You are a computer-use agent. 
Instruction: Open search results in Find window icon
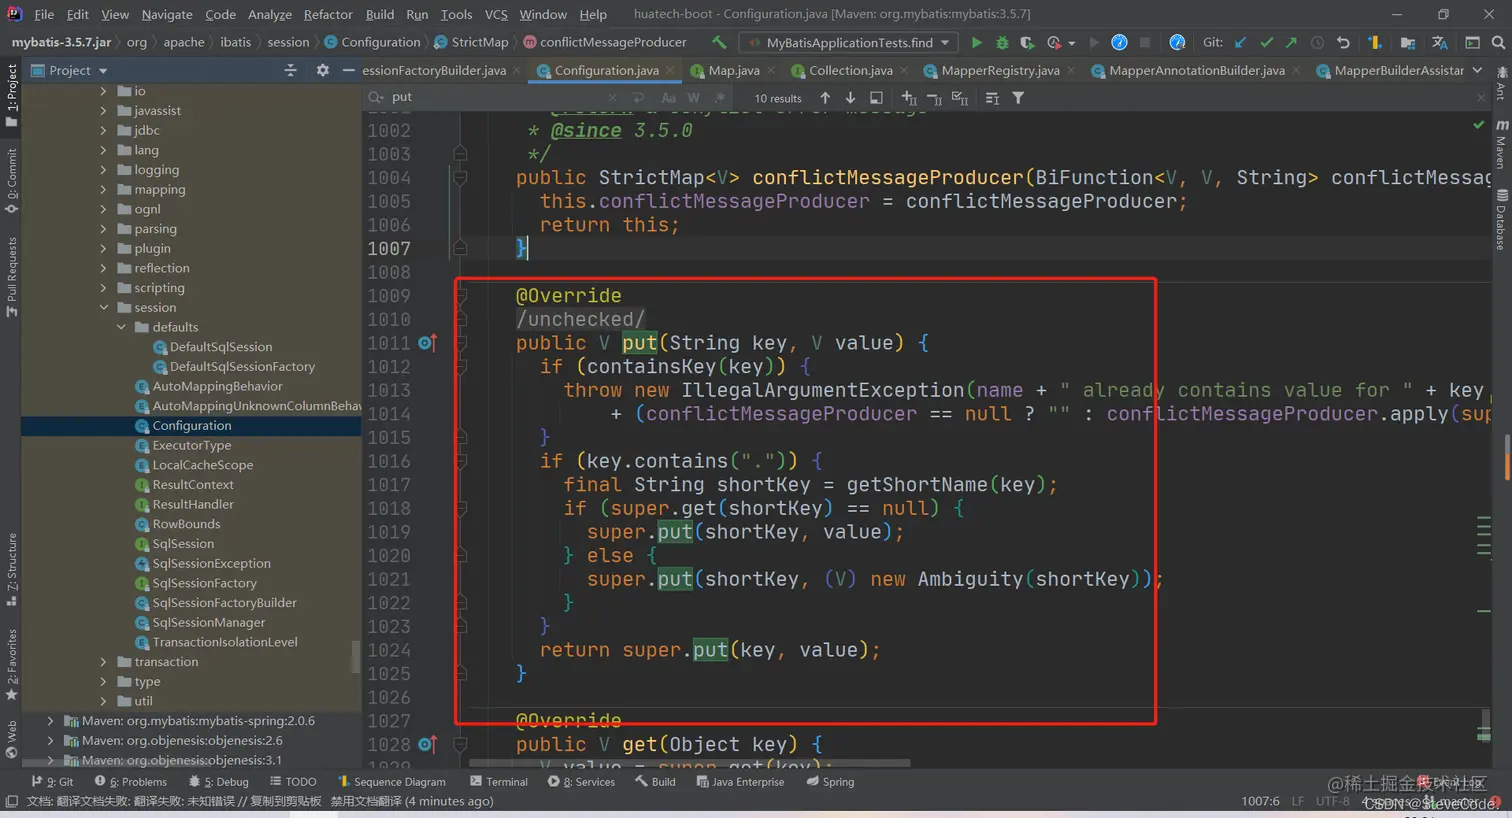pyautogui.click(x=876, y=98)
